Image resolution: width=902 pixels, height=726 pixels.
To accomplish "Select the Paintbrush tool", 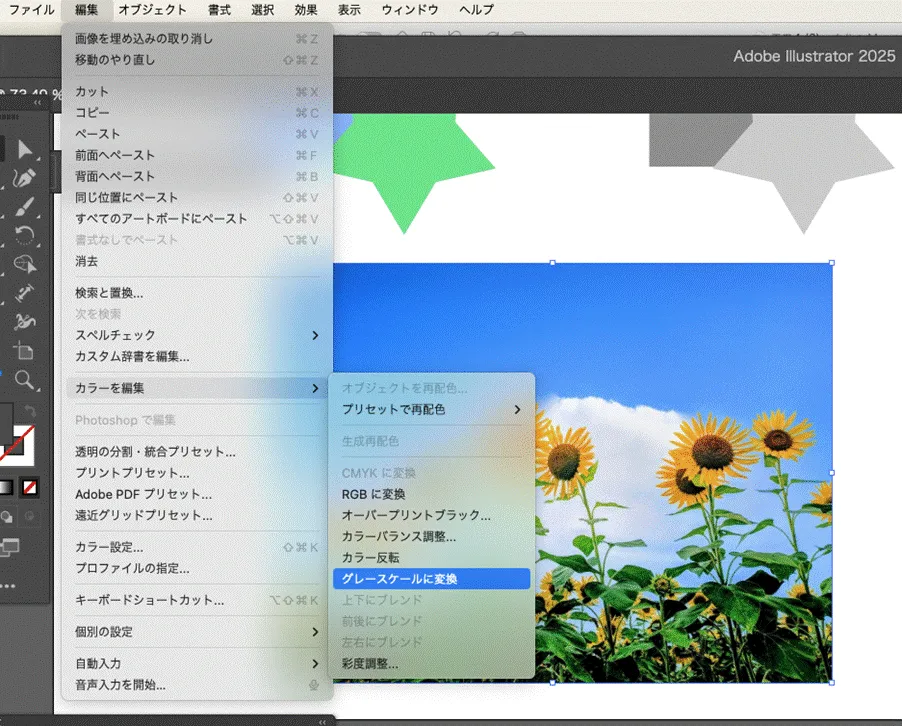I will tap(25, 207).
